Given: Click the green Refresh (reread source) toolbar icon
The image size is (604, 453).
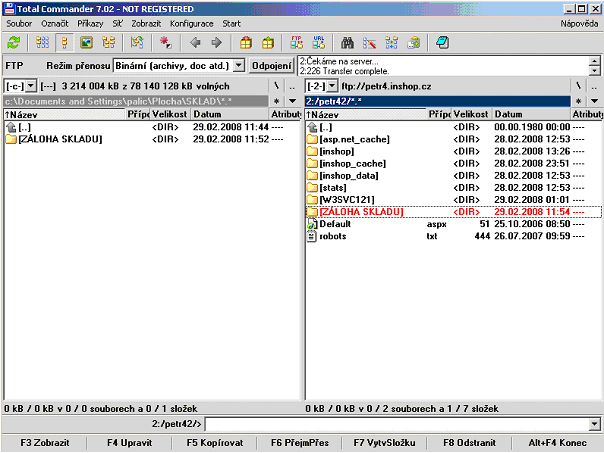Looking at the screenshot, I should (14, 42).
